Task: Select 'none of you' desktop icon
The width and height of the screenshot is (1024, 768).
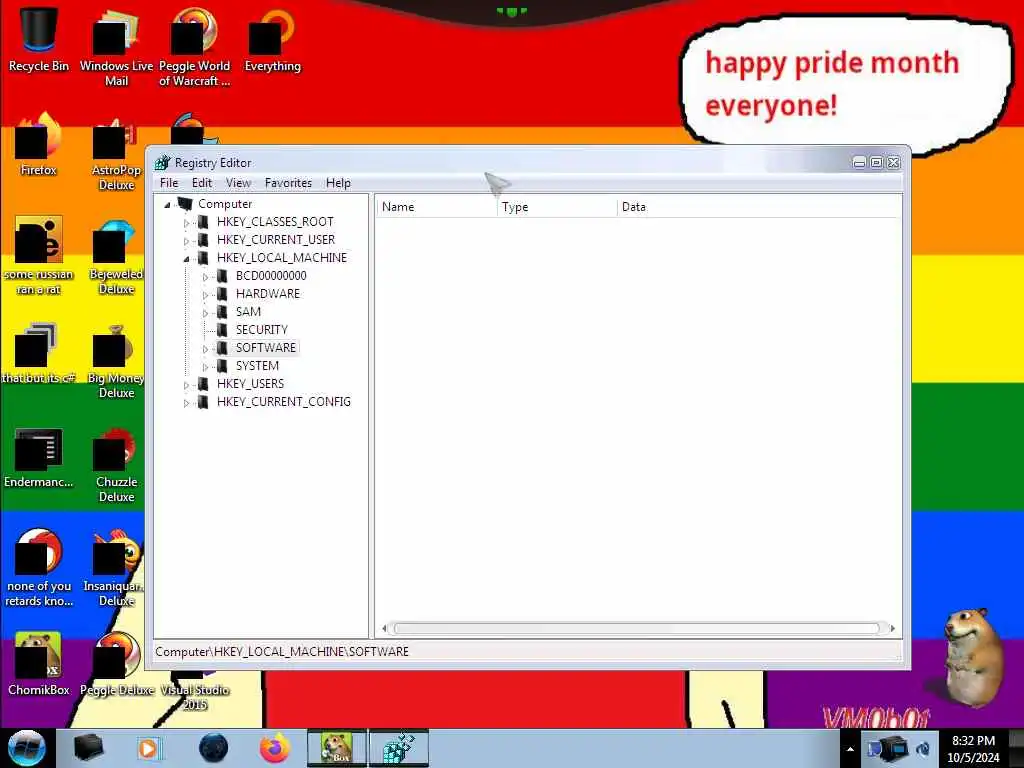Action: [39, 568]
